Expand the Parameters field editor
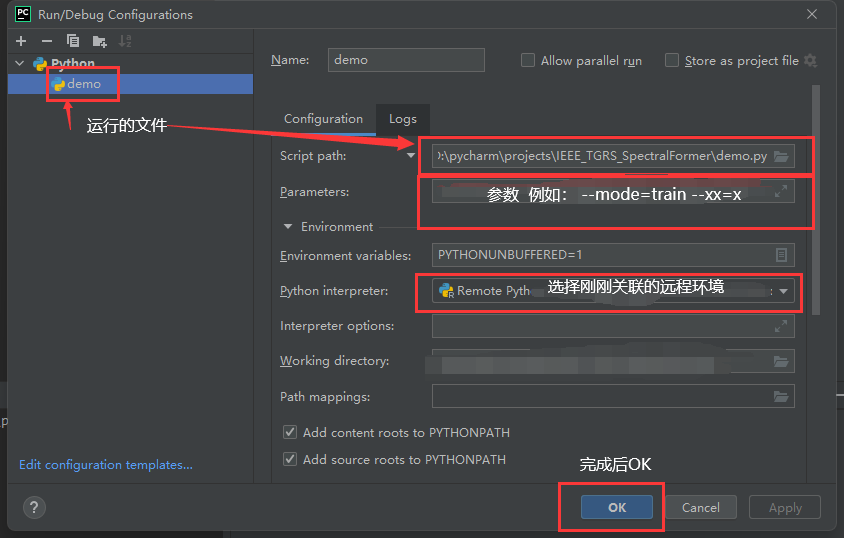844x538 pixels. pyautogui.click(x=781, y=191)
